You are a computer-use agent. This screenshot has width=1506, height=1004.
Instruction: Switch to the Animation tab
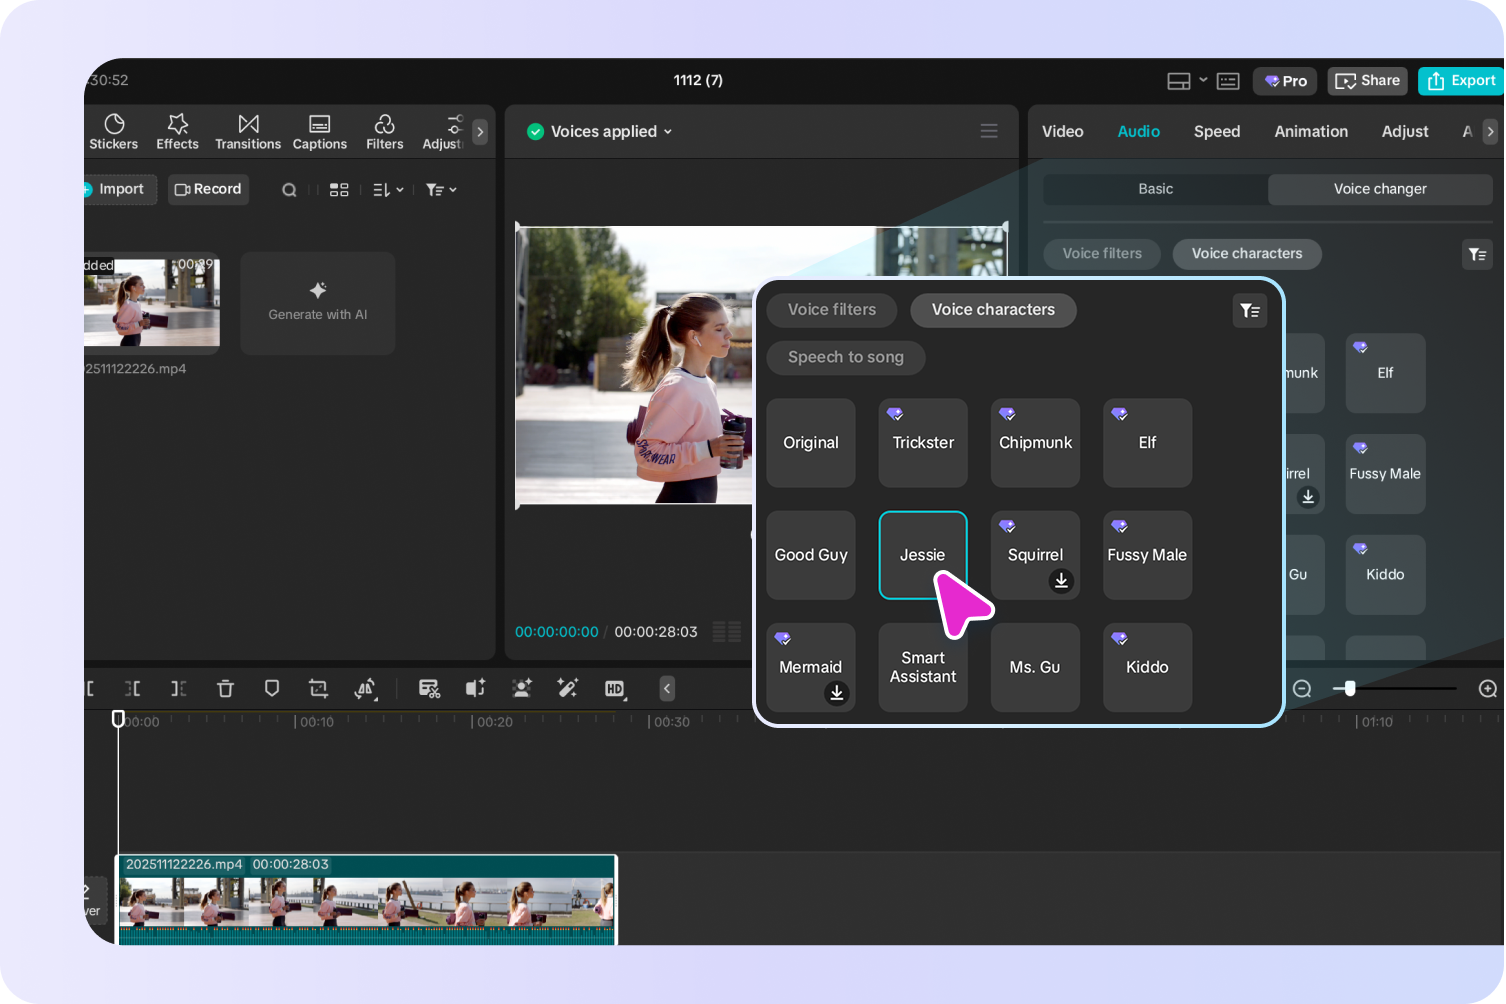(x=1310, y=131)
